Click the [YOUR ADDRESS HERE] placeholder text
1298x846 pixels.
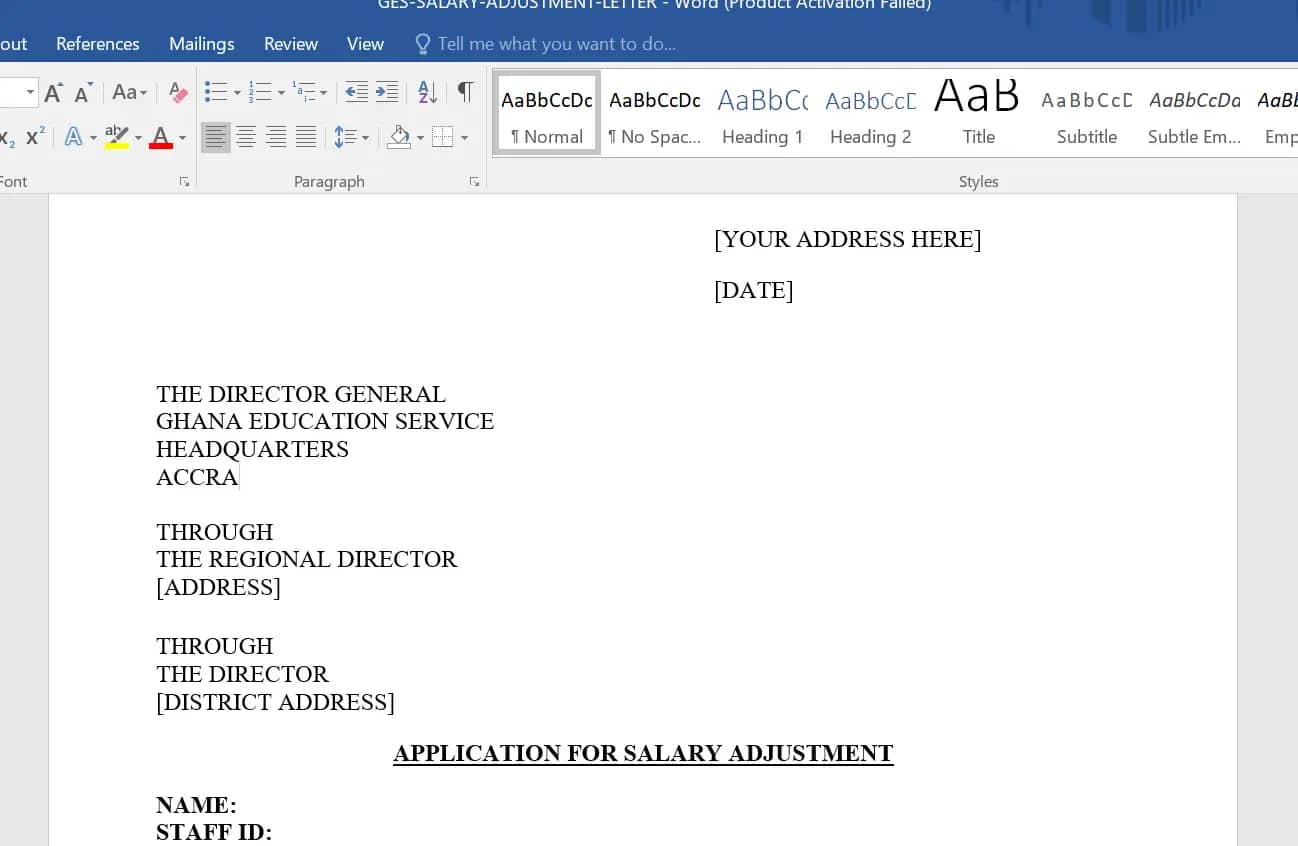[x=848, y=239]
